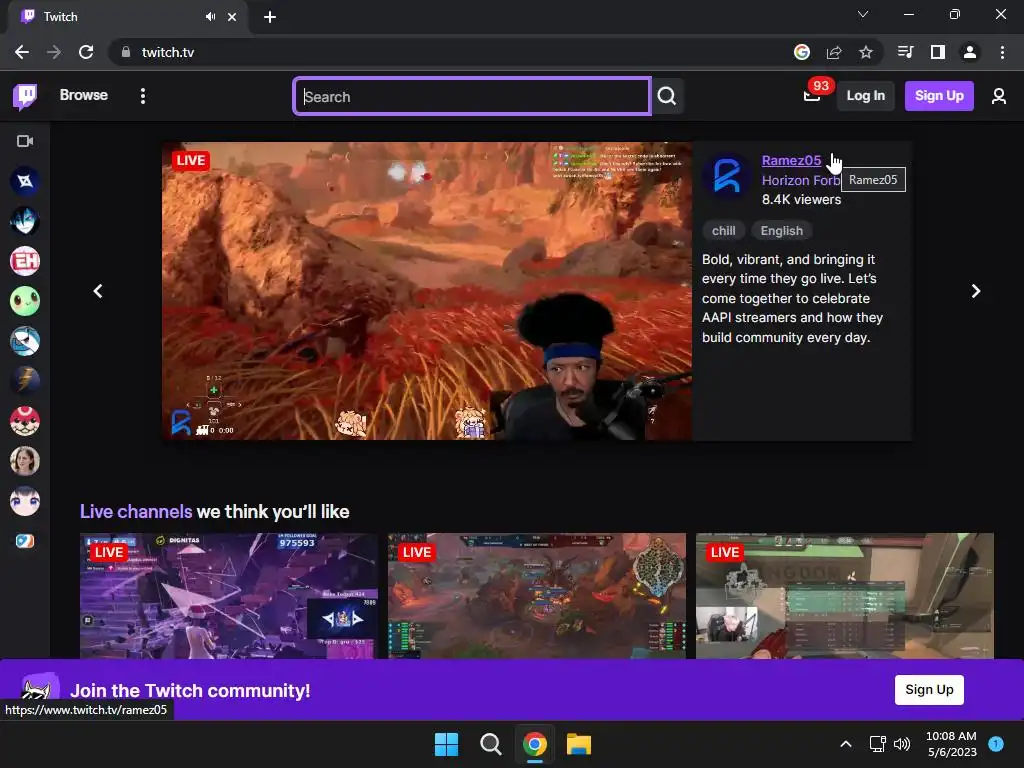
Task: Click the magnifier search button
Action: pos(667,96)
